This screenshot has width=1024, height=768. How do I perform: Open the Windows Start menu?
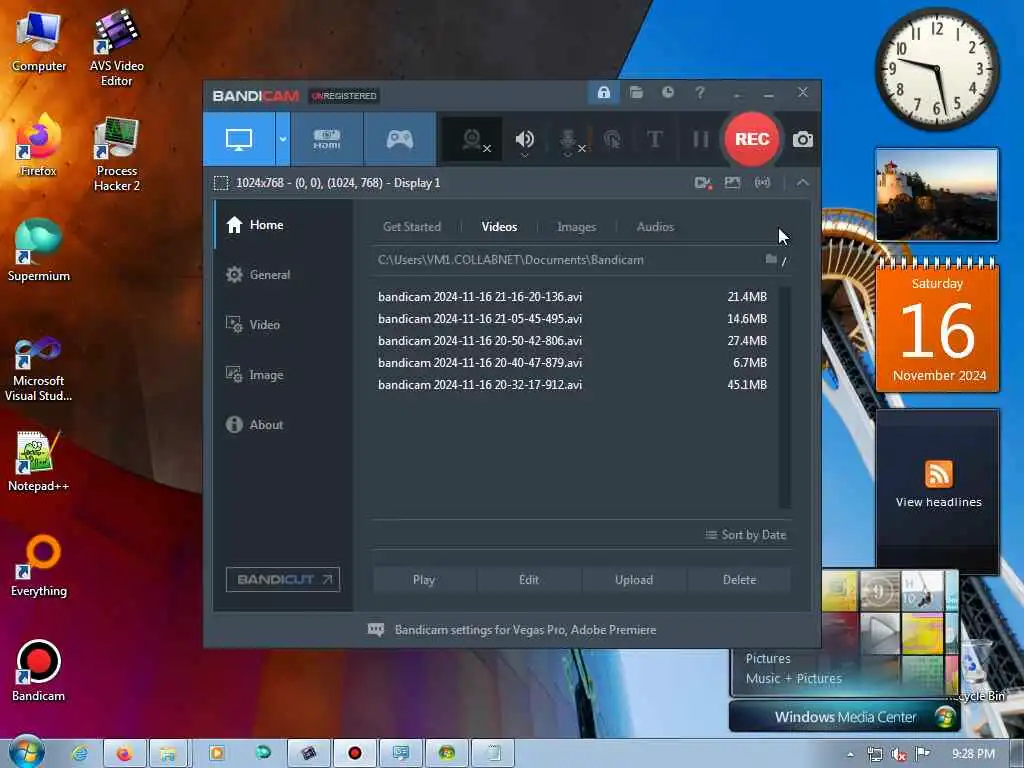pos(26,752)
